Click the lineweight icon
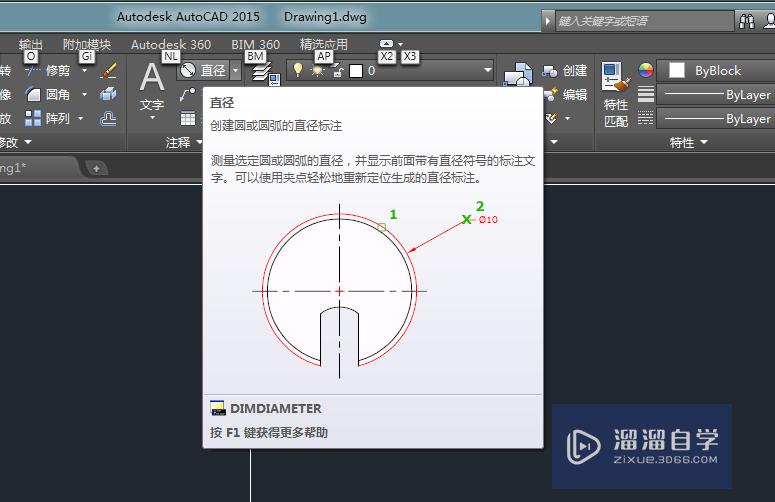This screenshot has width=775, height=502. [x=646, y=94]
